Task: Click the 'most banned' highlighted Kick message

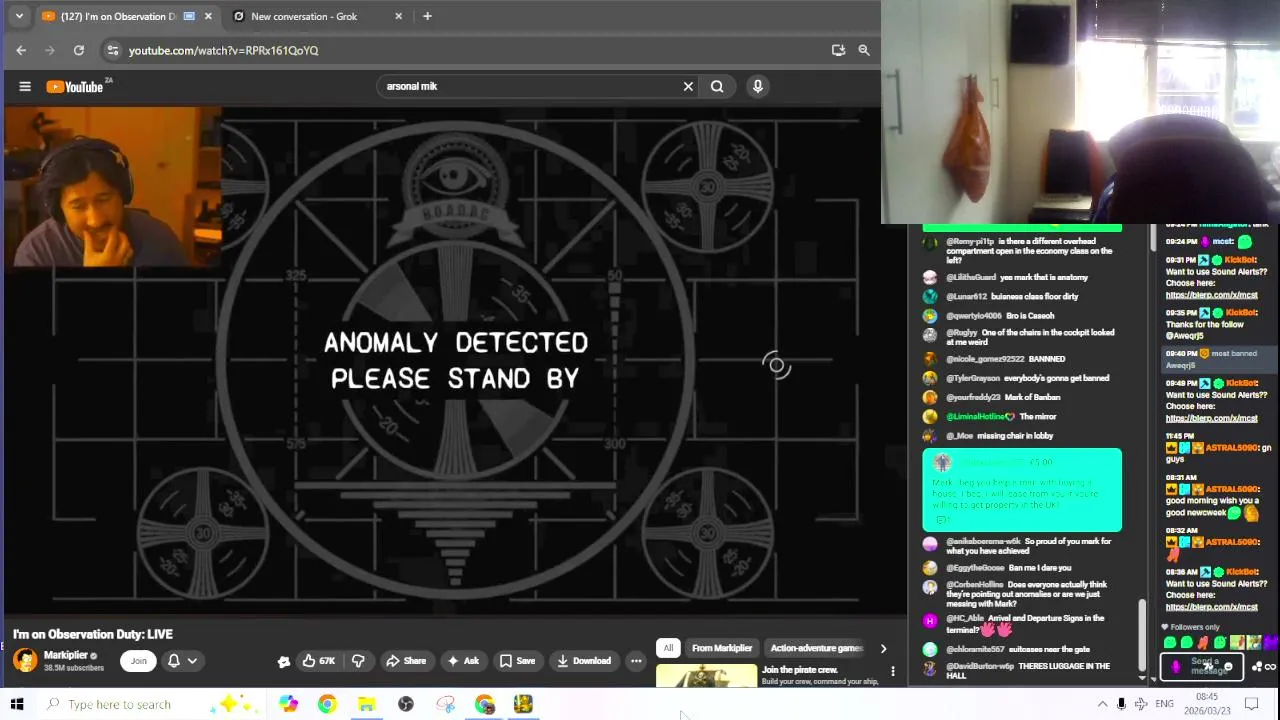Action: pyautogui.click(x=1220, y=359)
